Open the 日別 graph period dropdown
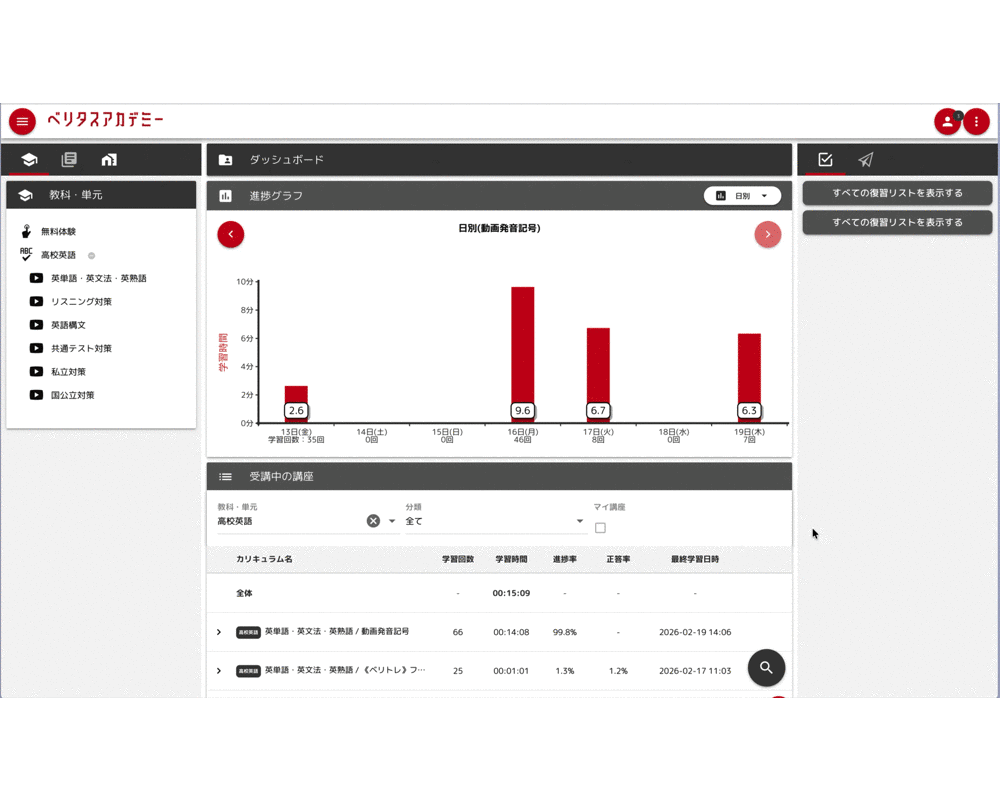This screenshot has height=800, width=1000. tap(742, 196)
